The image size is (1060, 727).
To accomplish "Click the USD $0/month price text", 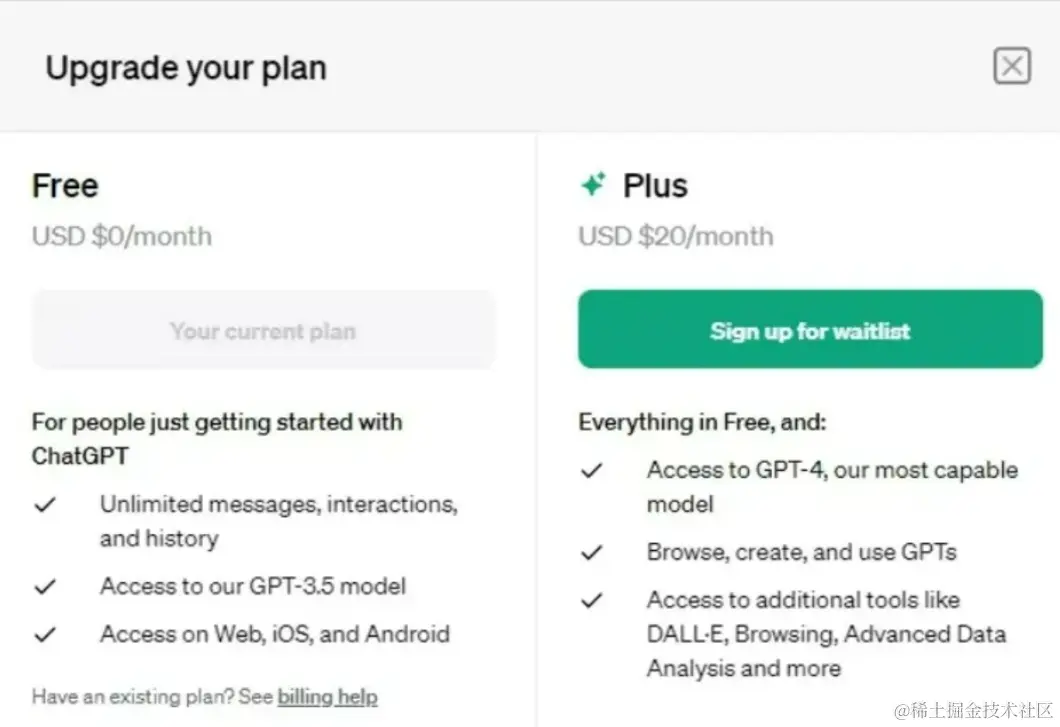I will tap(122, 236).
